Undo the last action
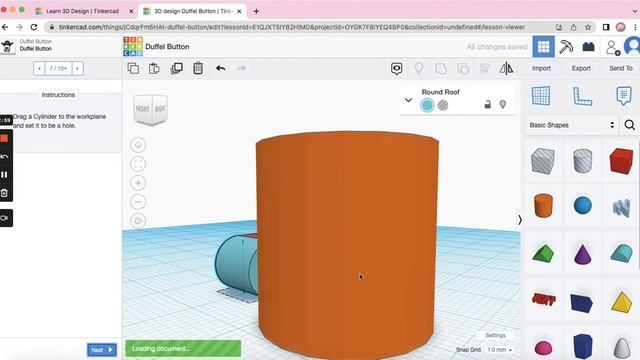The width and height of the screenshot is (640, 360). (220, 68)
